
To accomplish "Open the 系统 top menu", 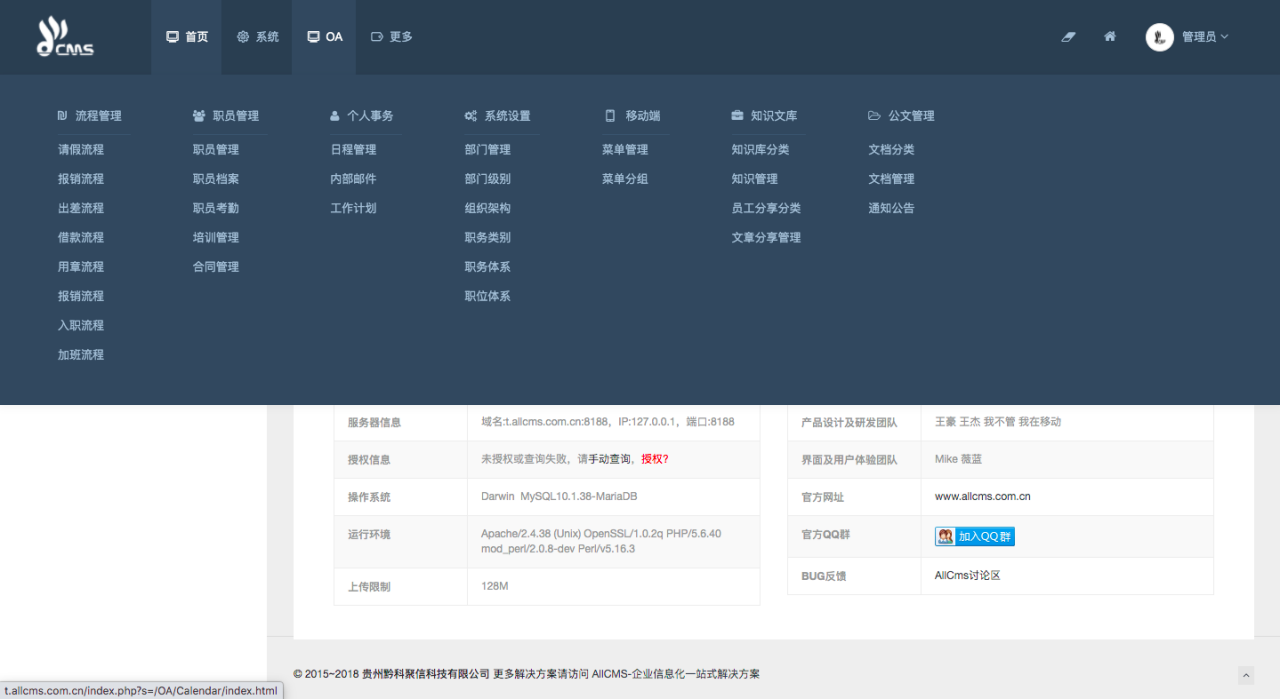I will (258, 37).
